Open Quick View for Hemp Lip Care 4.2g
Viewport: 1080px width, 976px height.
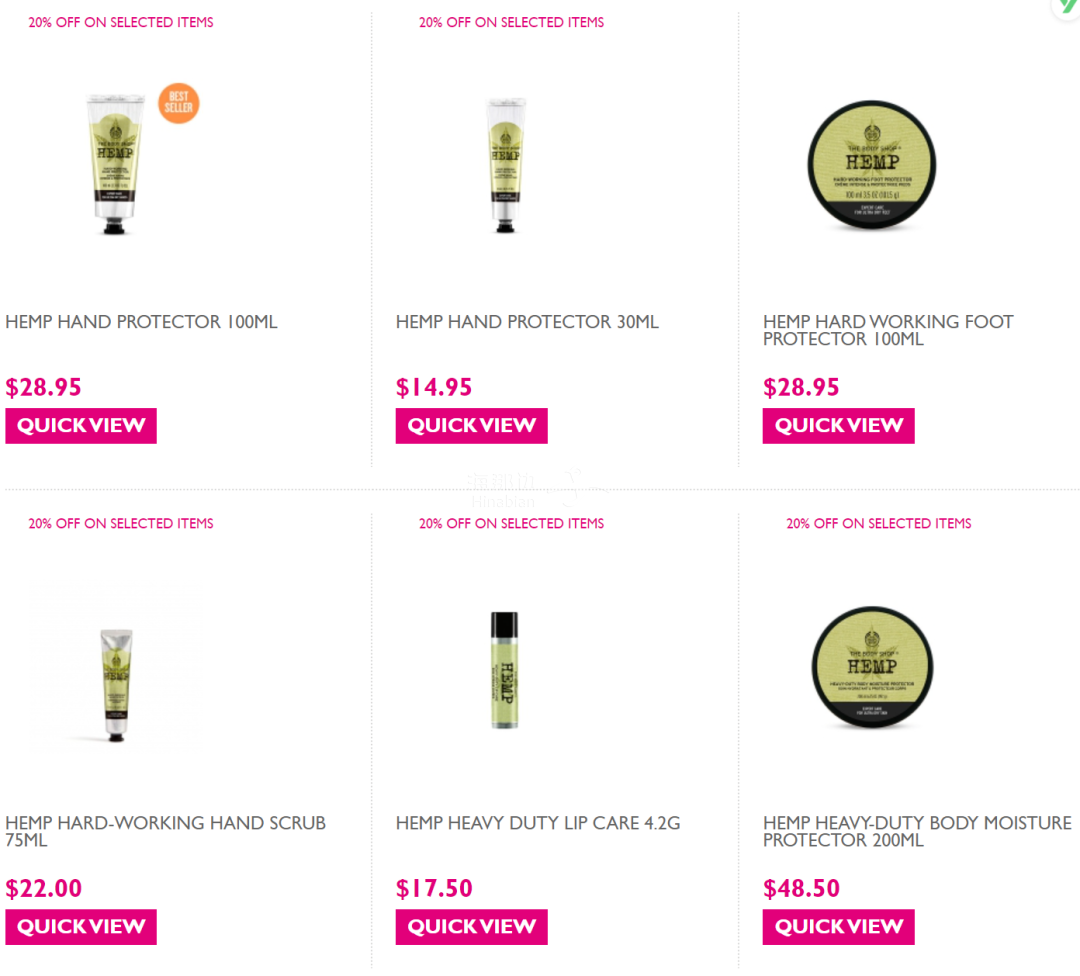click(471, 926)
